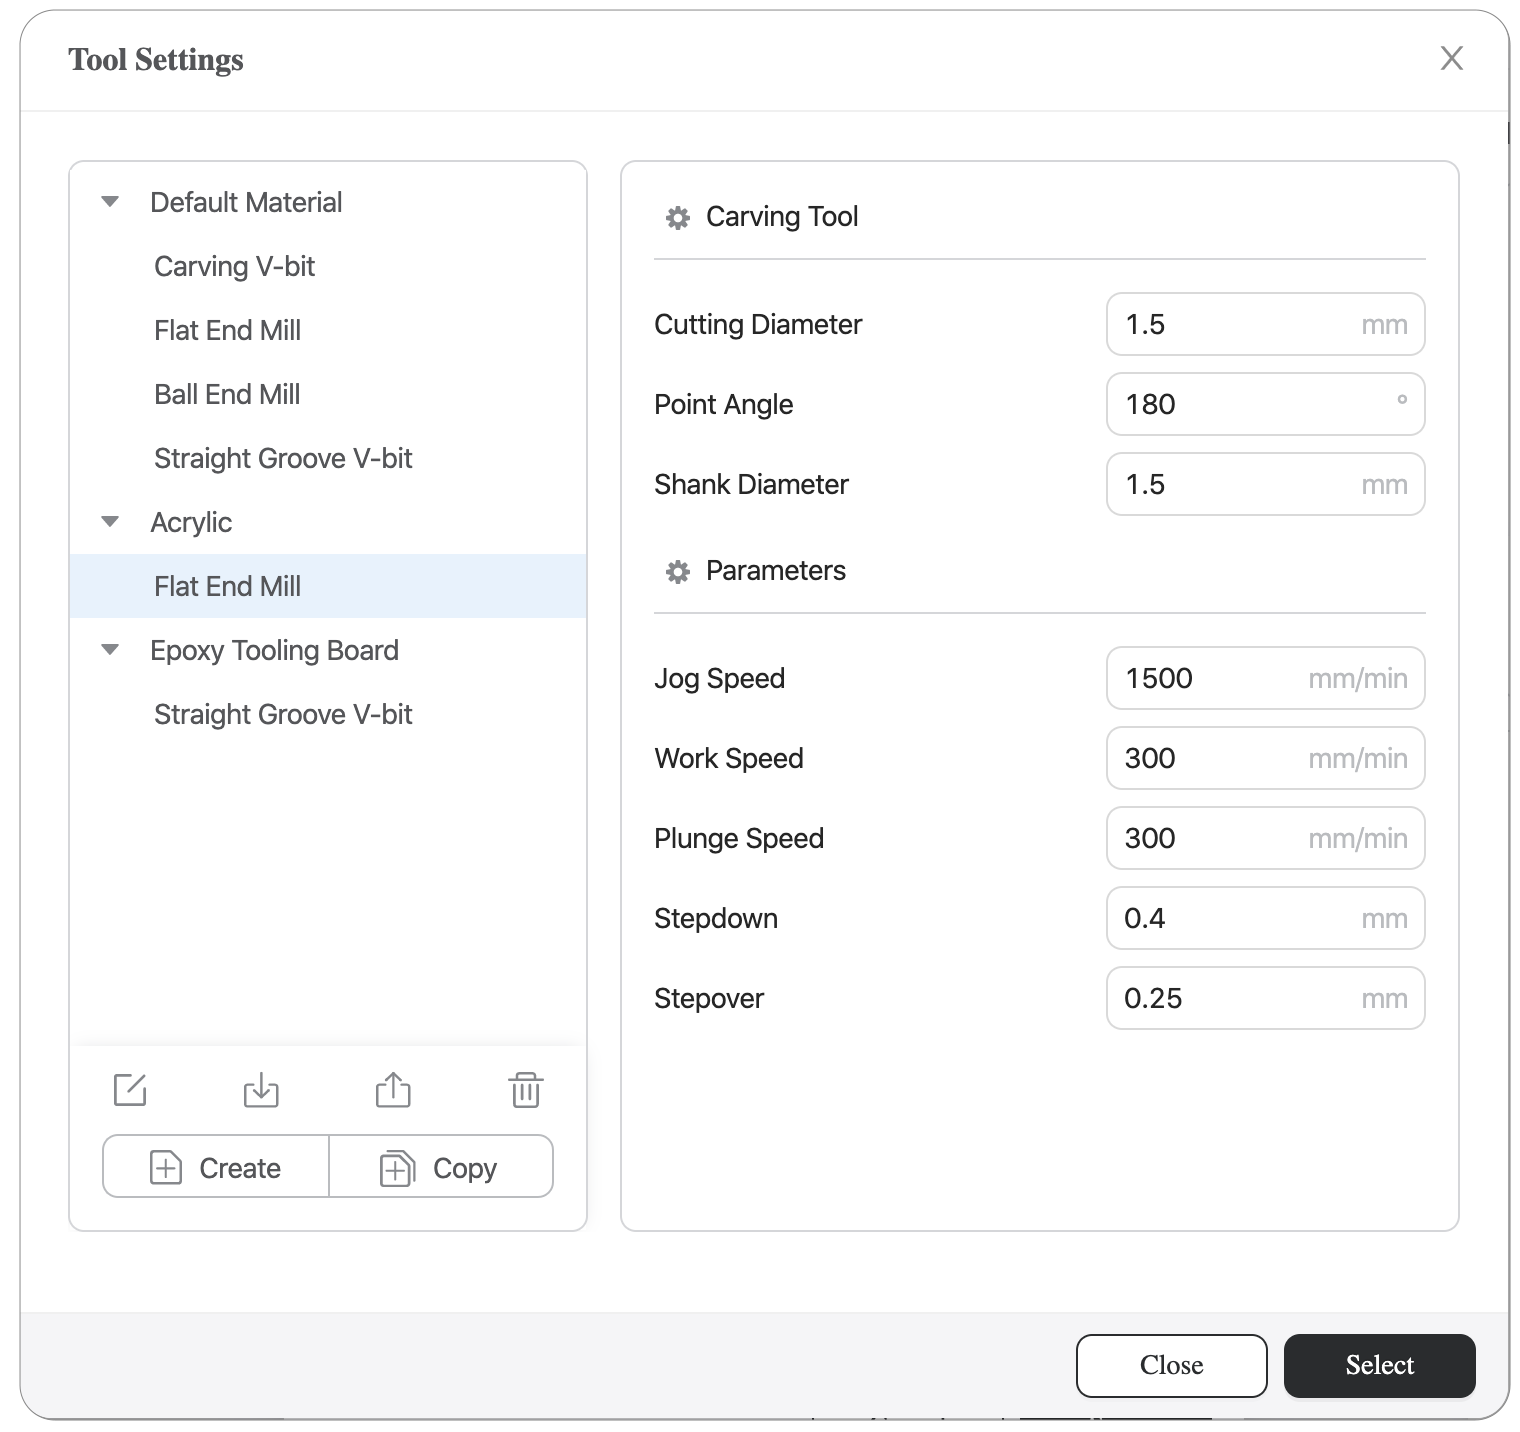Click the duplicate icon on Copy button
This screenshot has width=1520, height=1432.
coord(398,1167)
